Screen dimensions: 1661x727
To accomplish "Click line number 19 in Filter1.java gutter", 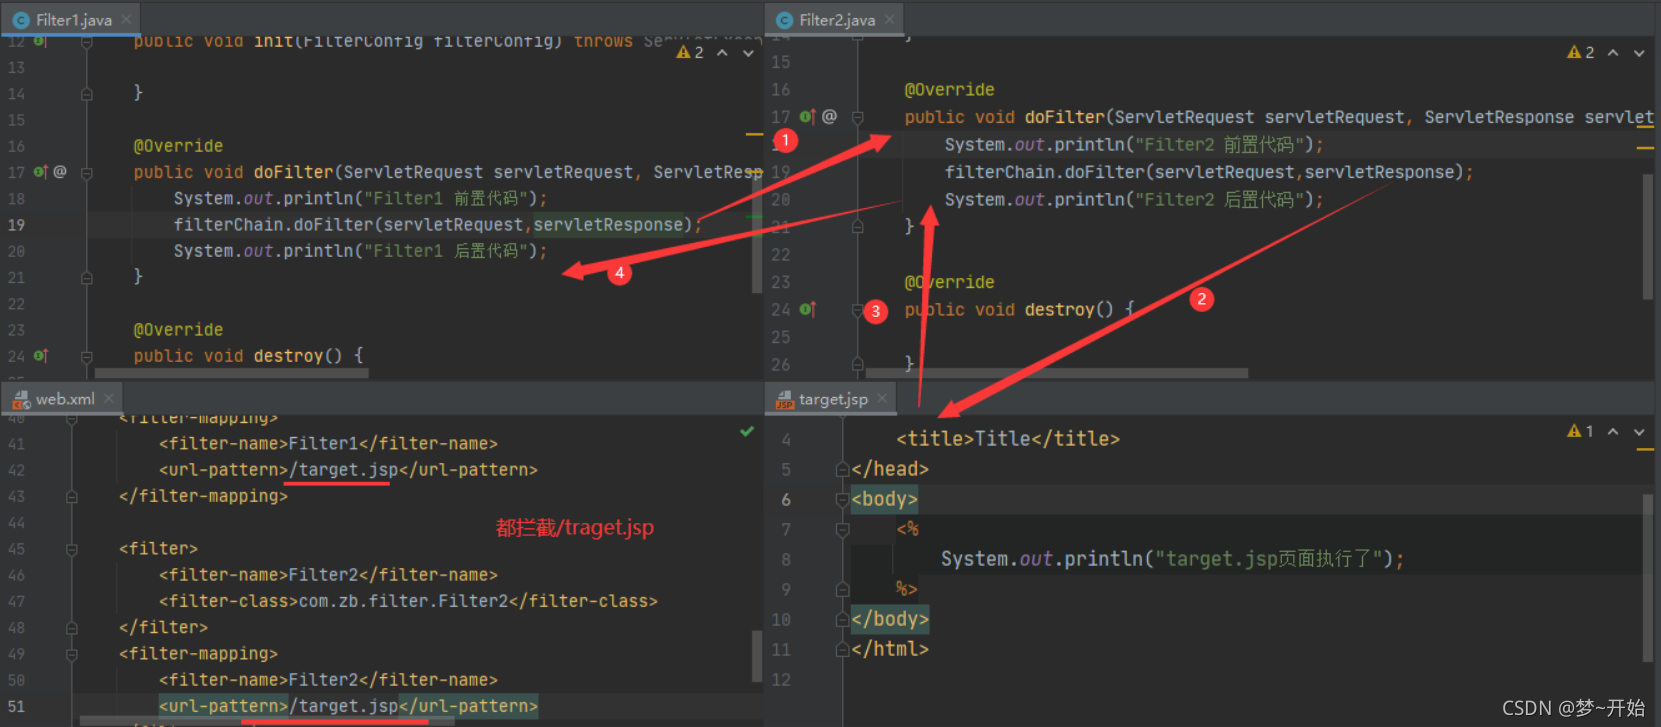I will (x=16, y=225).
